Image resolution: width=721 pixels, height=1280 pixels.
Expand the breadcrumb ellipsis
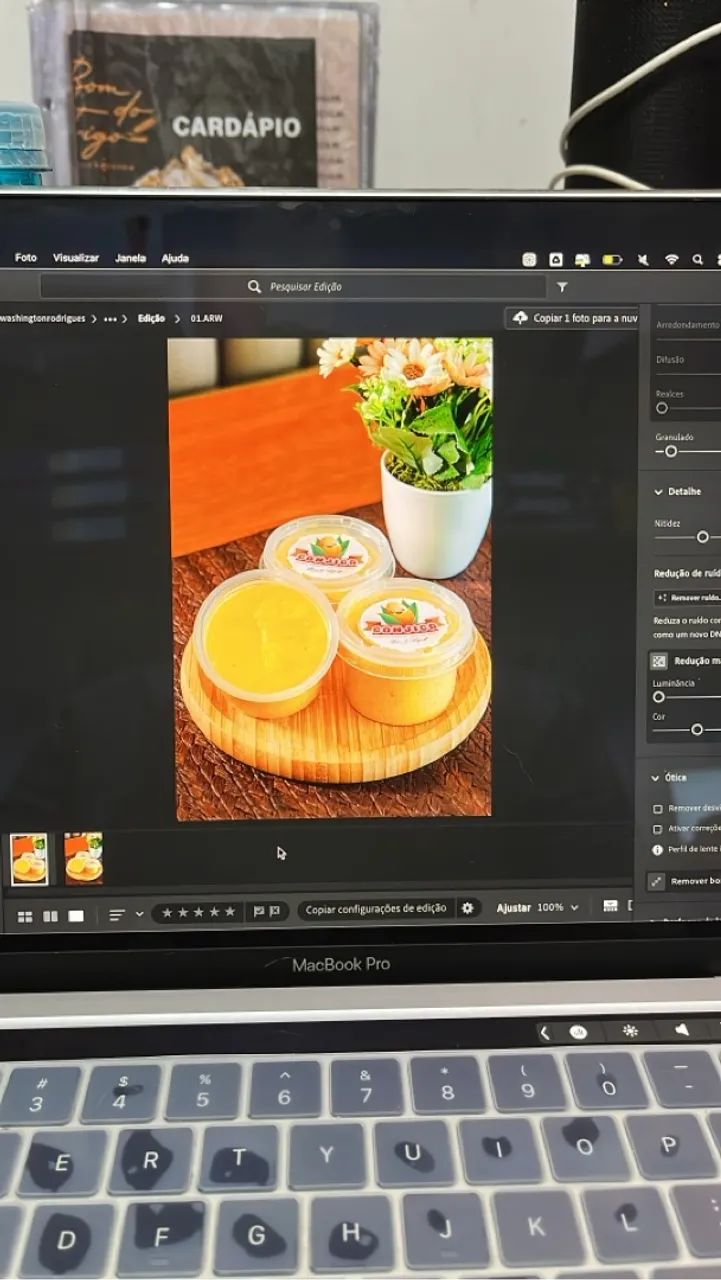(x=110, y=318)
